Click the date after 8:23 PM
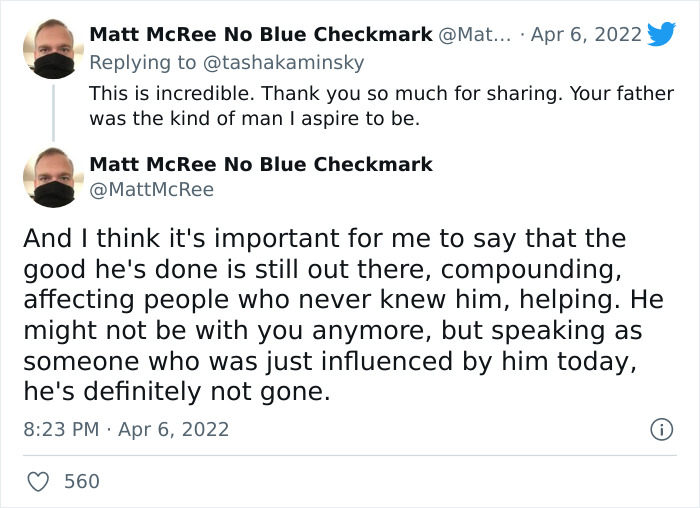 pyautogui.click(x=174, y=429)
